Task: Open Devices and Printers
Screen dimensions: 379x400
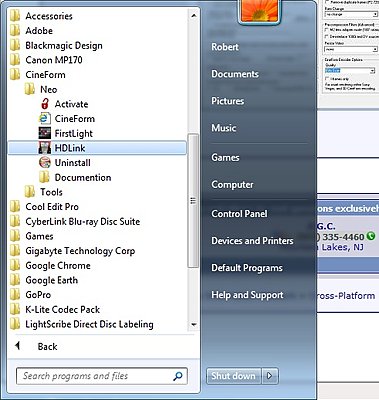Action: click(x=252, y=241)
